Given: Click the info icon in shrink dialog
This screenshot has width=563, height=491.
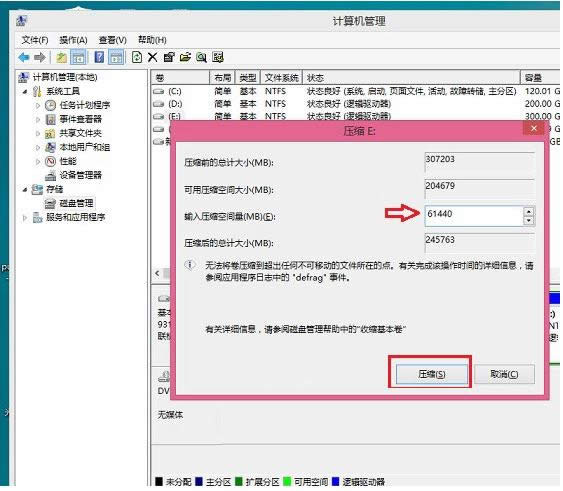Looking at the screenshot, I should [x=190, y=265].
